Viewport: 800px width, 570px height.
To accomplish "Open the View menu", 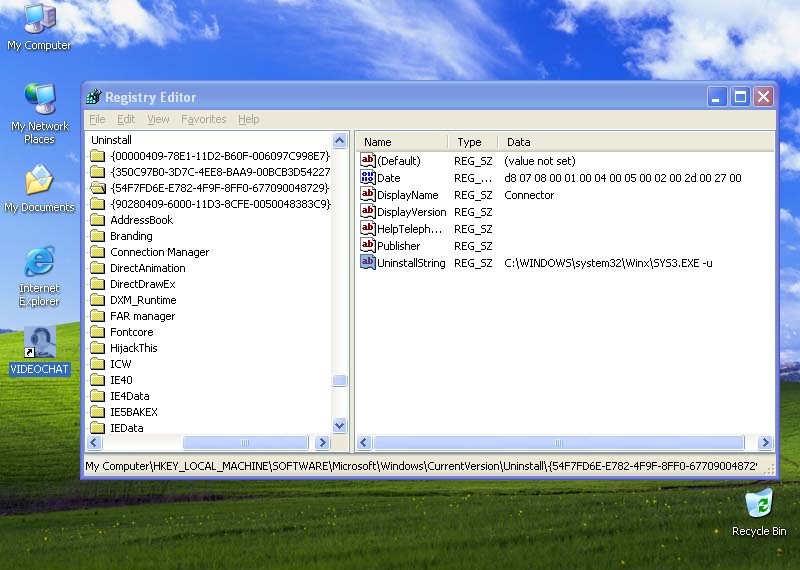I will (158, 119).
